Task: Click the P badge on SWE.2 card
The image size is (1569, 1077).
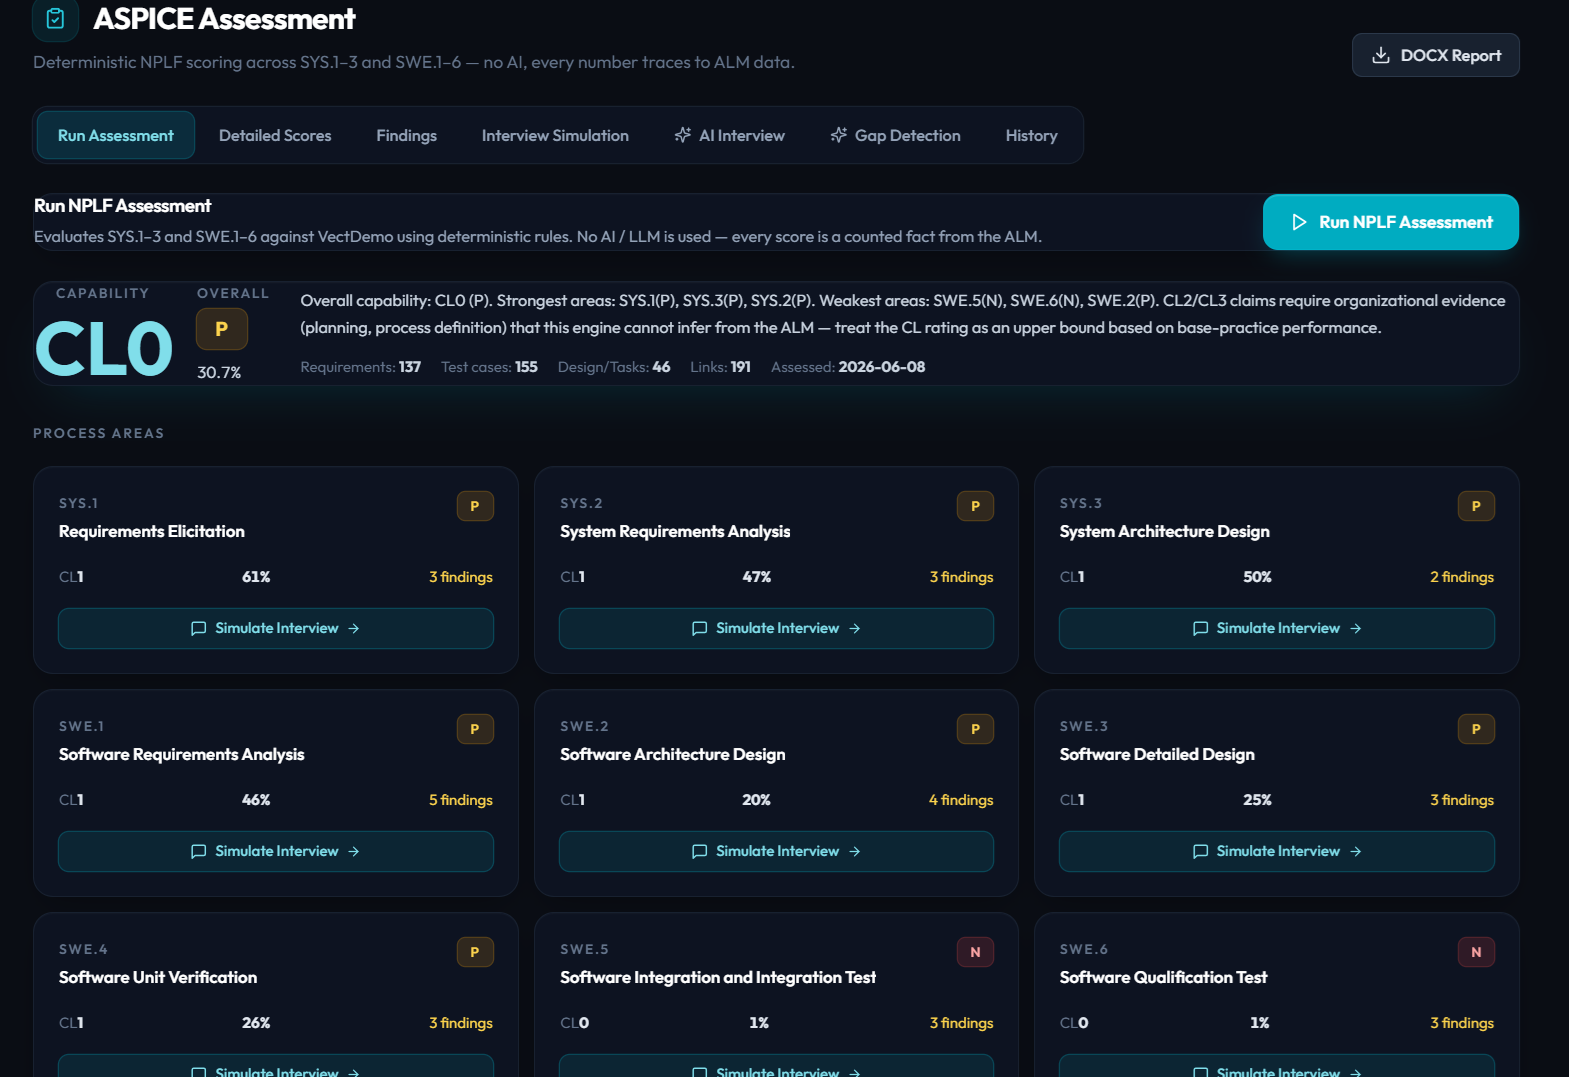Action: [975, 729]
